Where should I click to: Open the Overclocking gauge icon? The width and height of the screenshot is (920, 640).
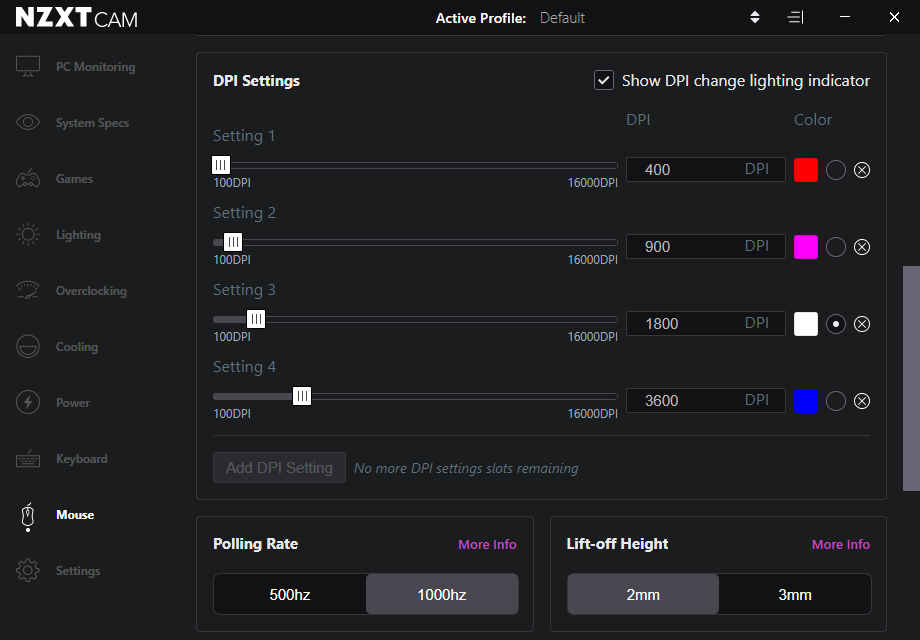click(28, 290)
